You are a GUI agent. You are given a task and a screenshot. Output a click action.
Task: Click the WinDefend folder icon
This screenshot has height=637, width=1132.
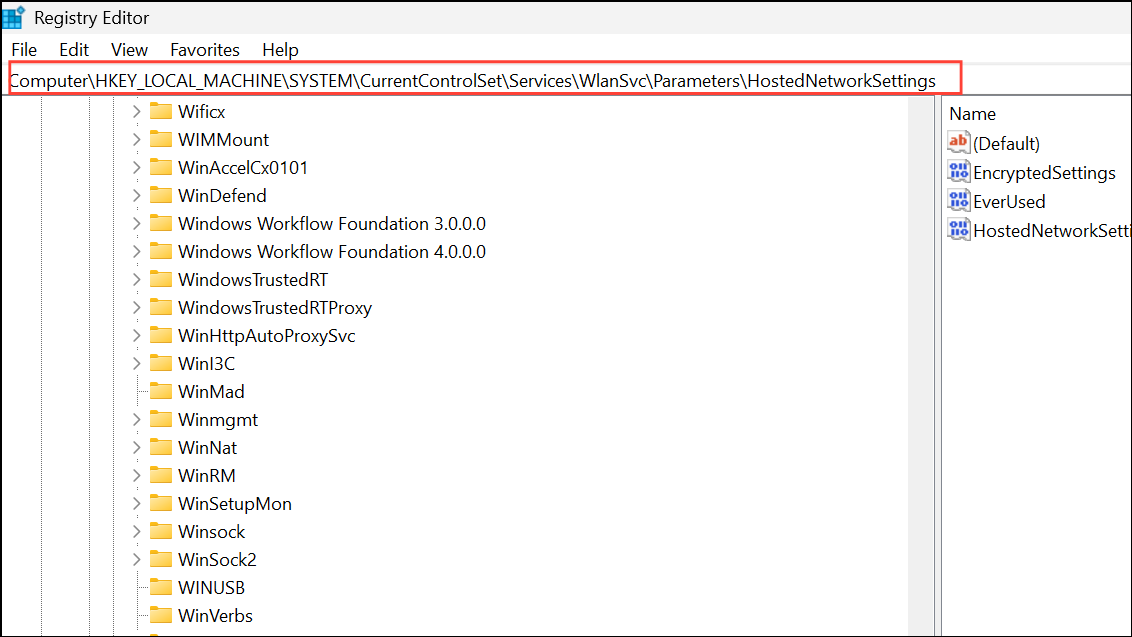click(160, 196)
